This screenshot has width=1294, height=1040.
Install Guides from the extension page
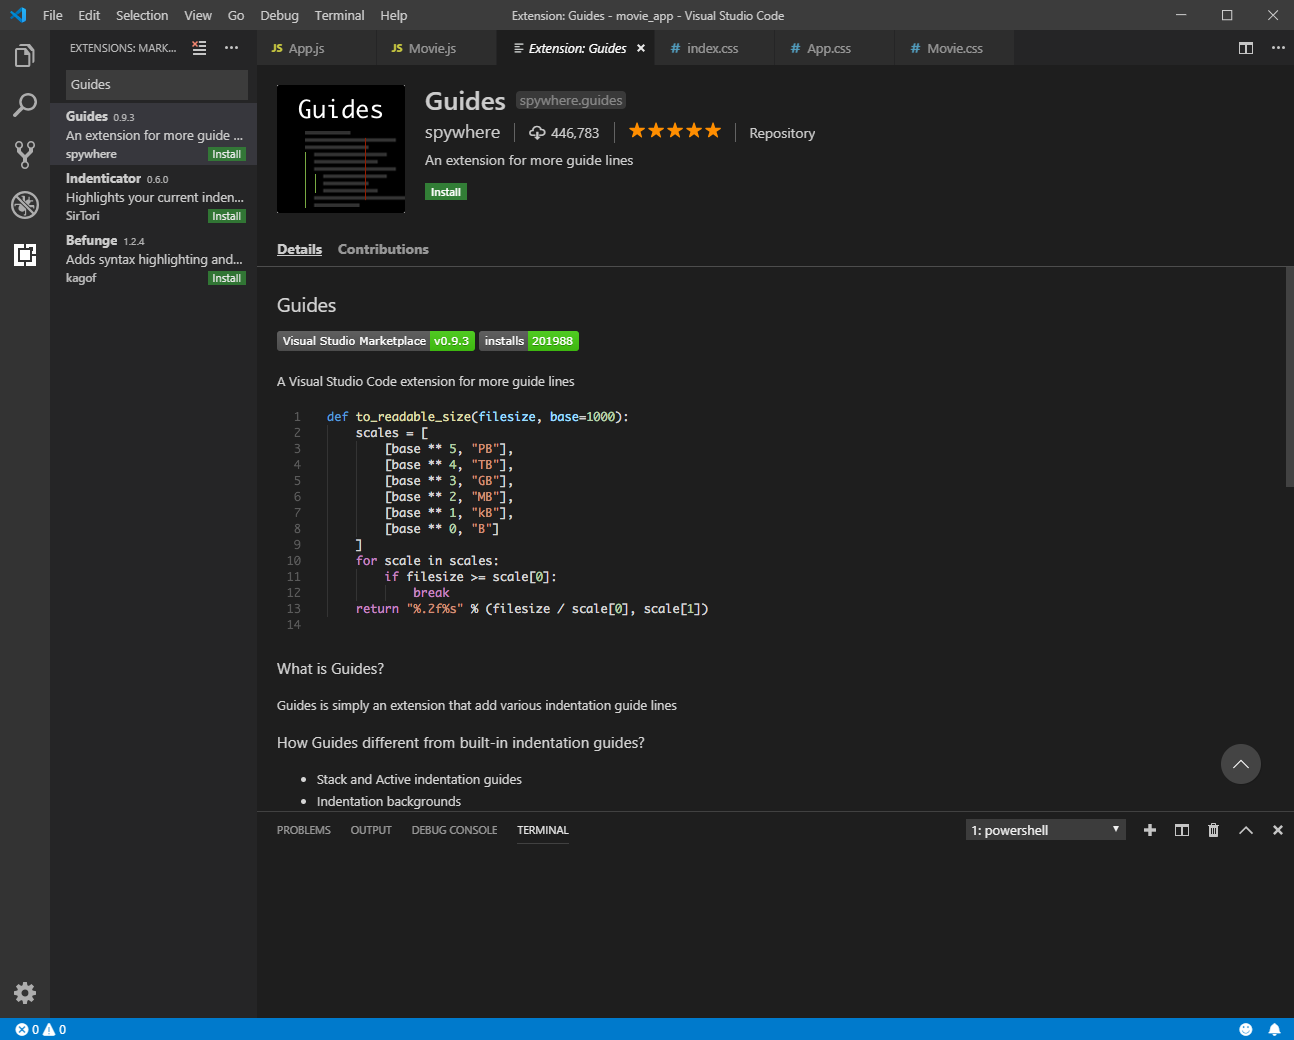(446, 192)
